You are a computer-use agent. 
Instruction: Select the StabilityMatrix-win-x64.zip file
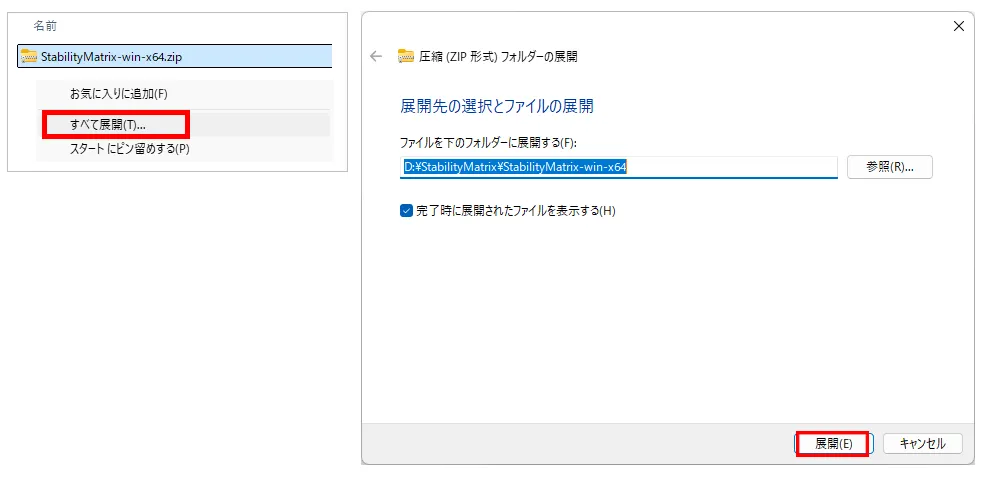(x=175, y=56)
